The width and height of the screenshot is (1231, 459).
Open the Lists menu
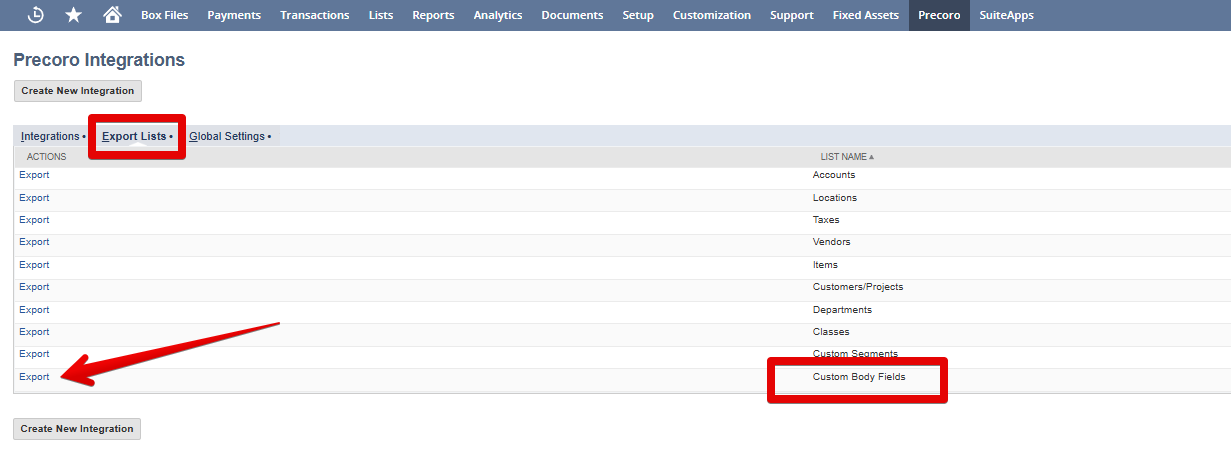click(381, 15)
